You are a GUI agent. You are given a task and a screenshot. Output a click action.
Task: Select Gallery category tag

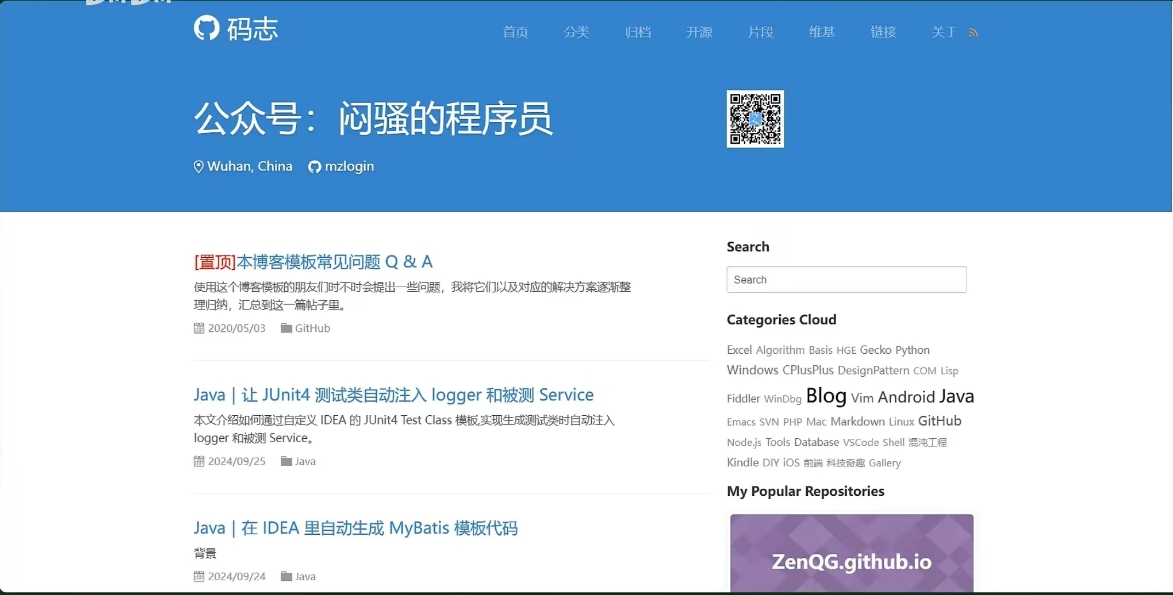point(885,463)
